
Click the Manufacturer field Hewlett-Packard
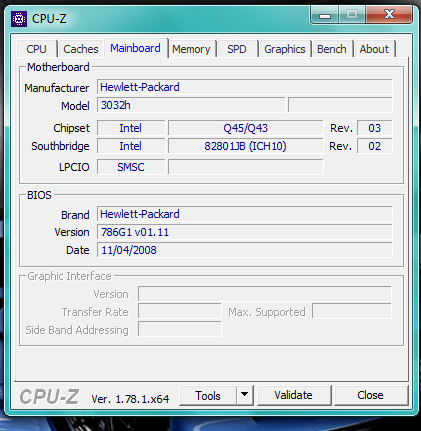[245, 87]
